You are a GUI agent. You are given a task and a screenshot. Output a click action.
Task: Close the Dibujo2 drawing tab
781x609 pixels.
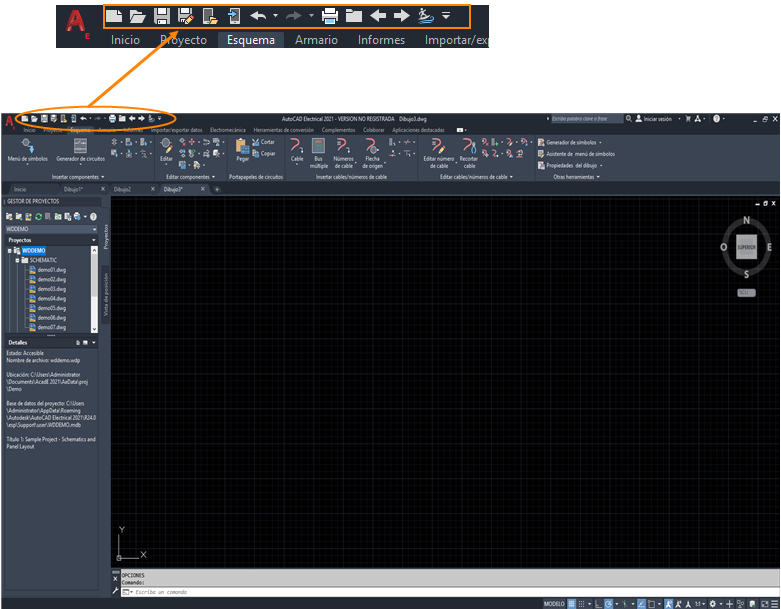[153, 189]
